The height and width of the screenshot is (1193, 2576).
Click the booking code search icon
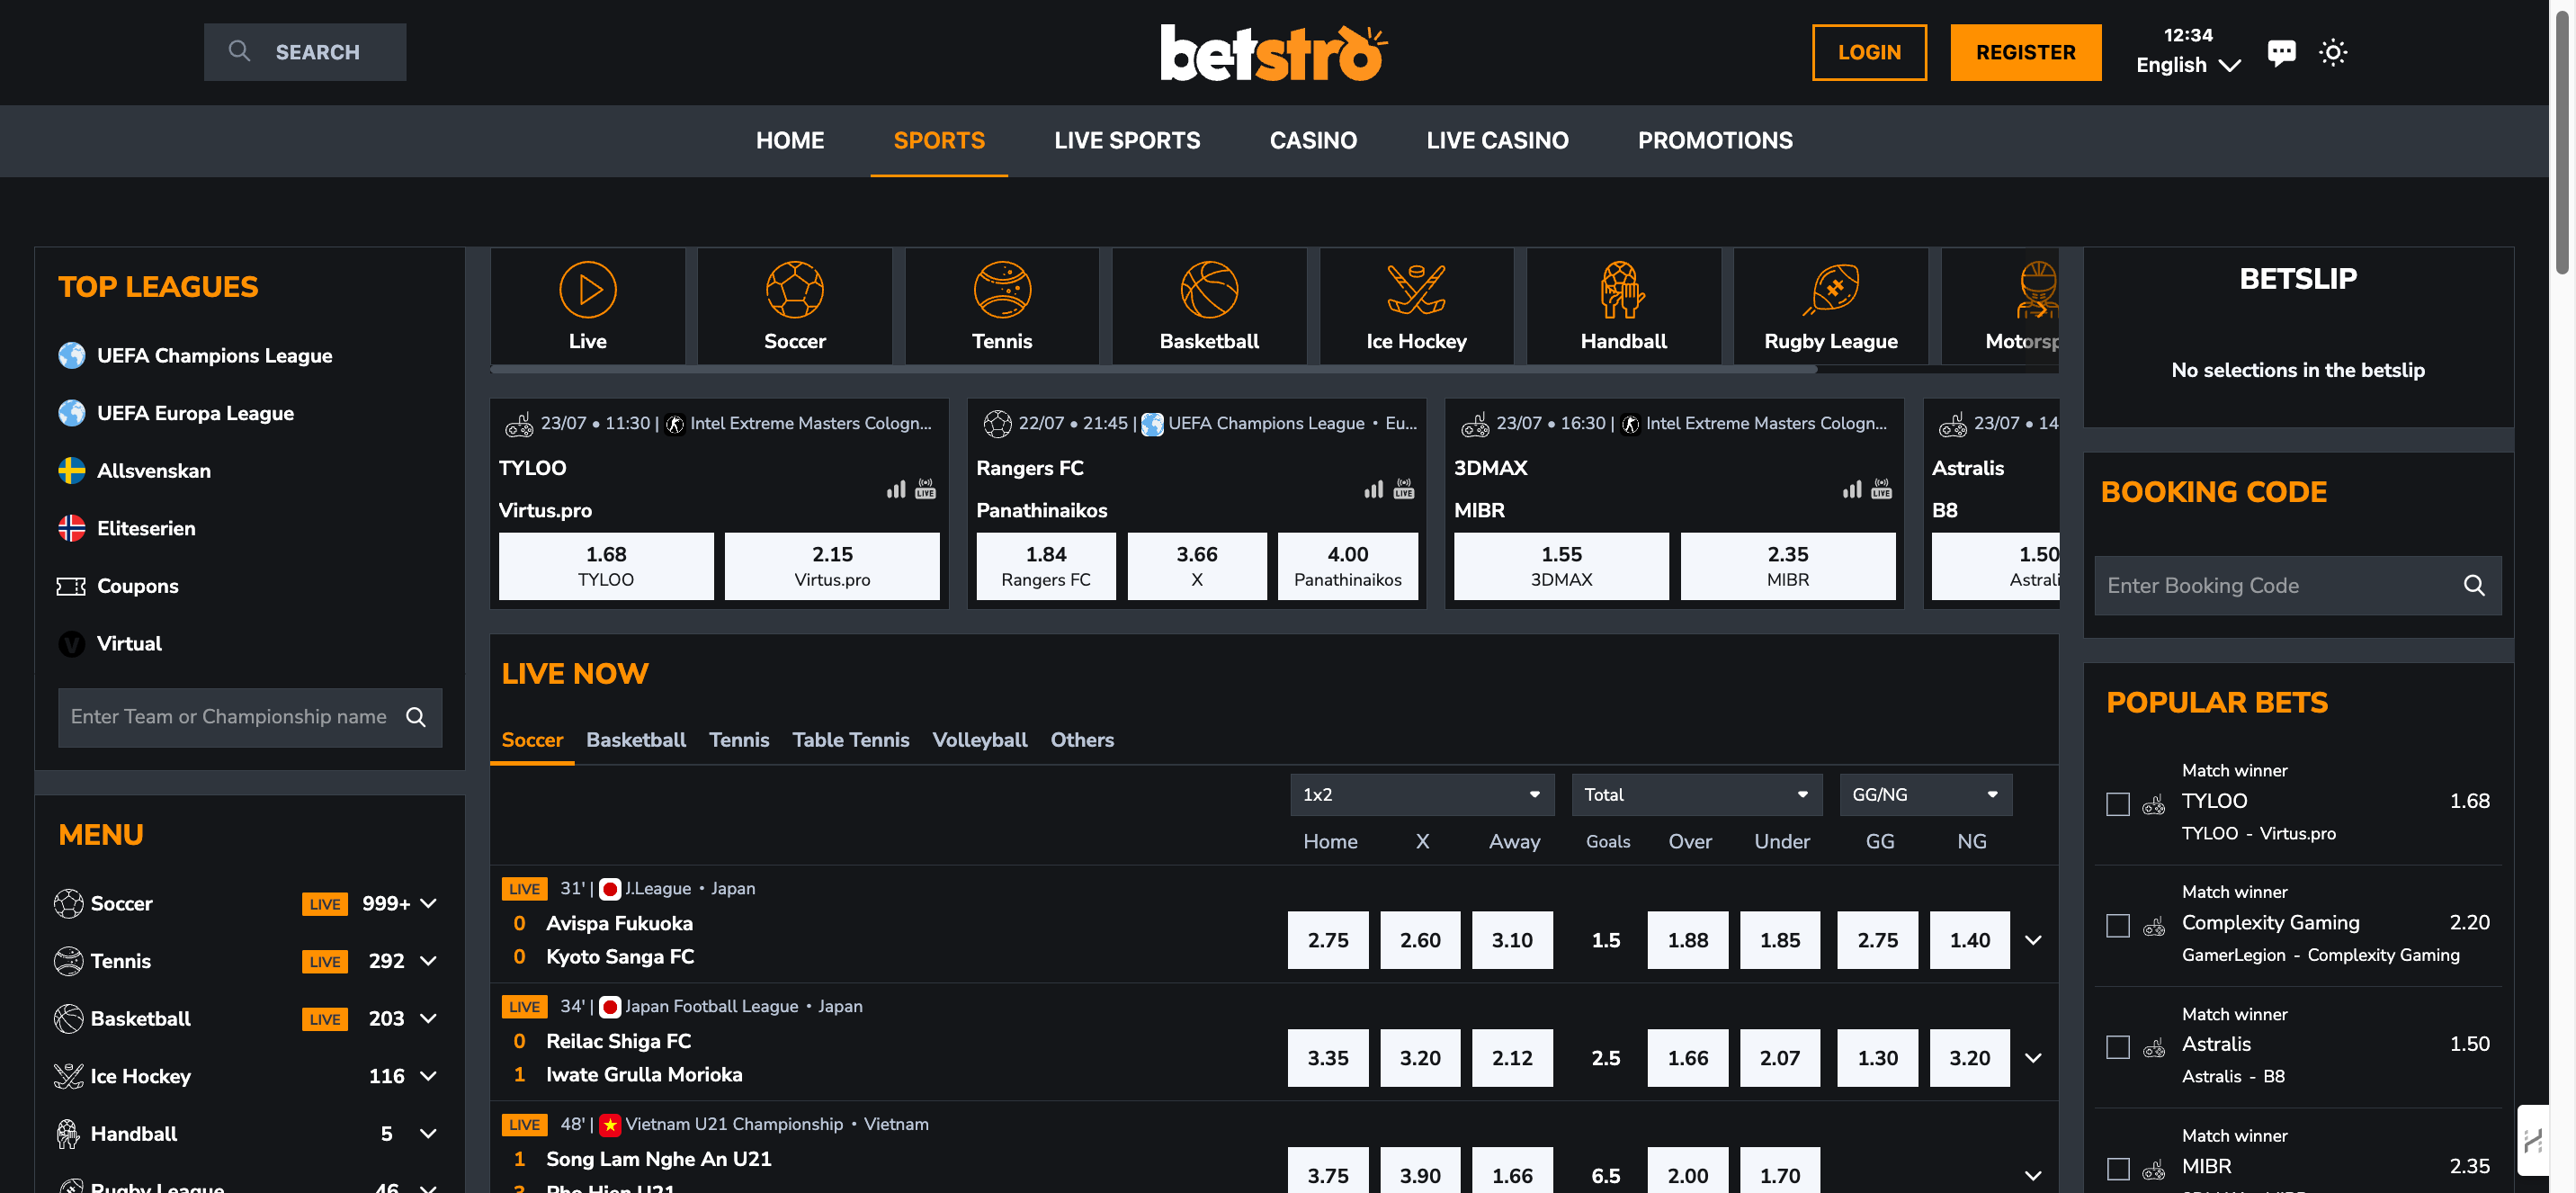pos(2474,585)
